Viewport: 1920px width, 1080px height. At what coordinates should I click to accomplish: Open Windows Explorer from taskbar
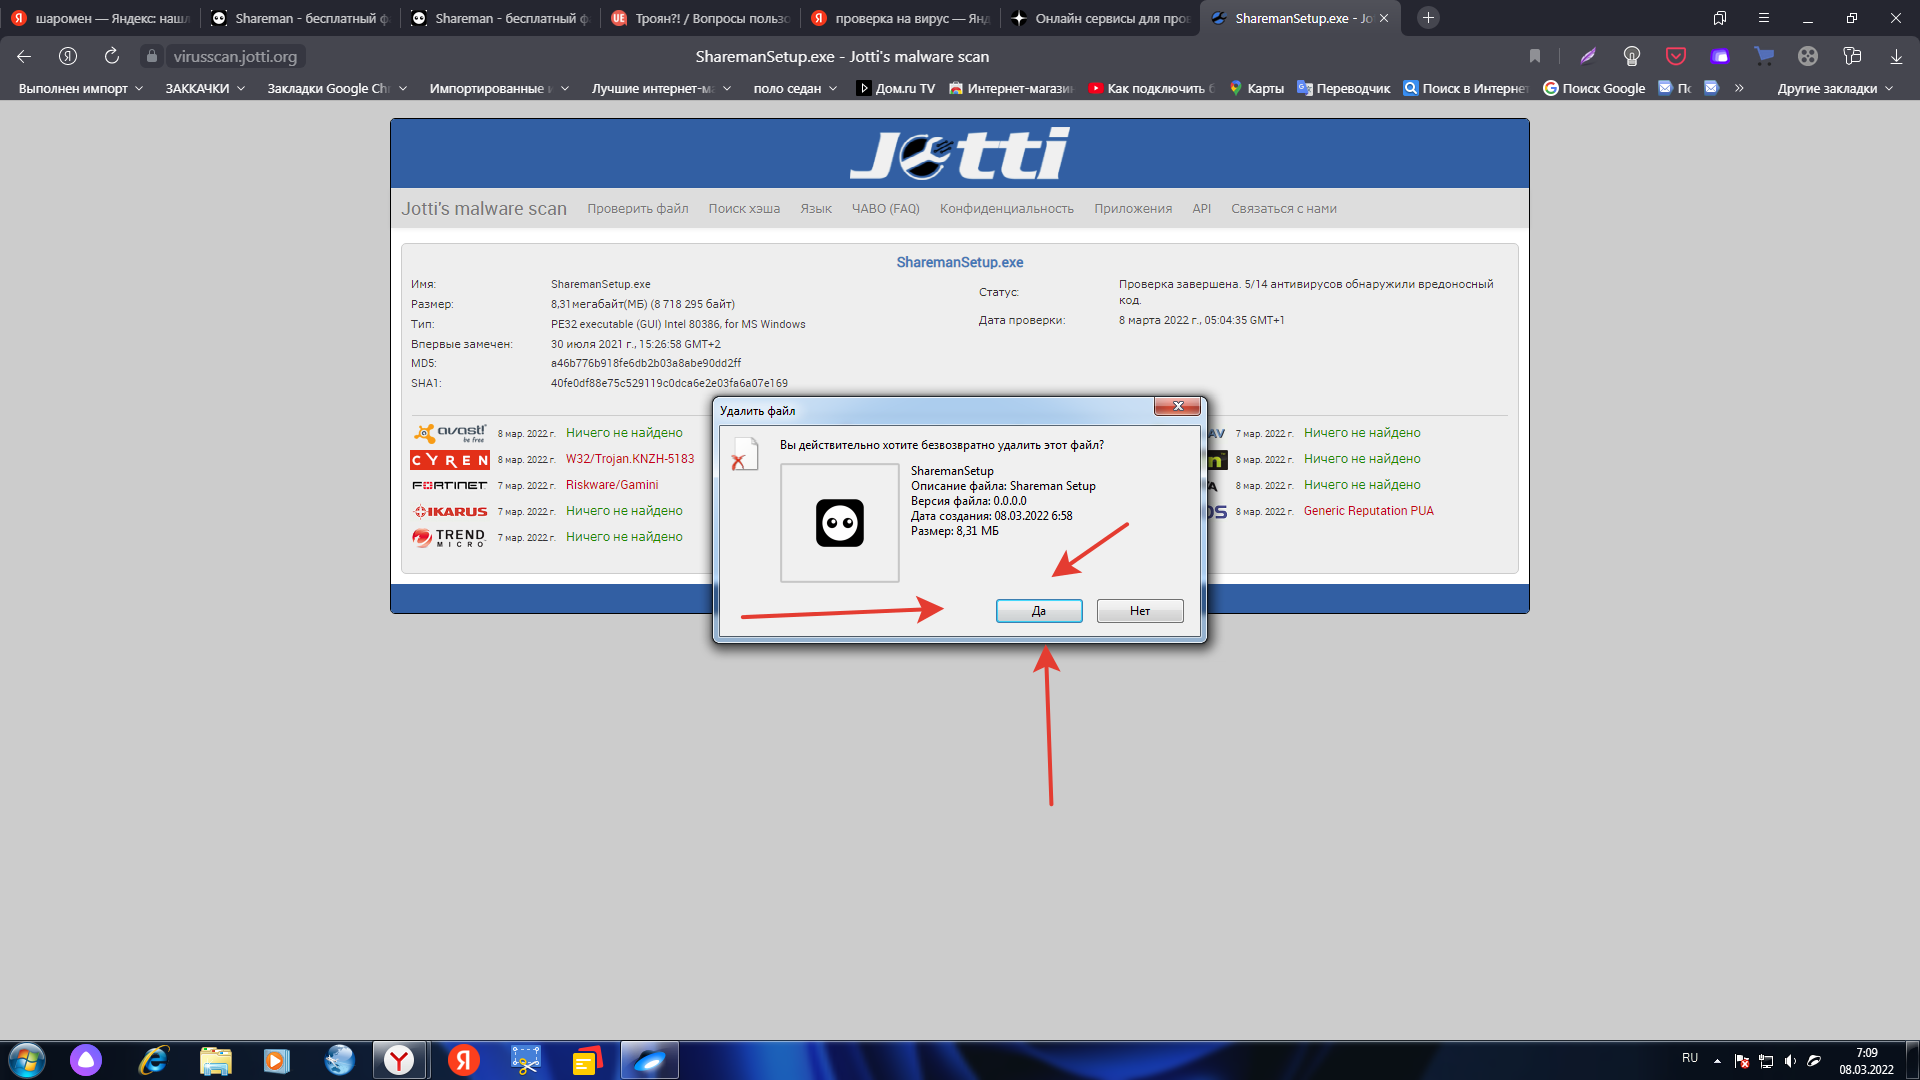pos(215,1060)
